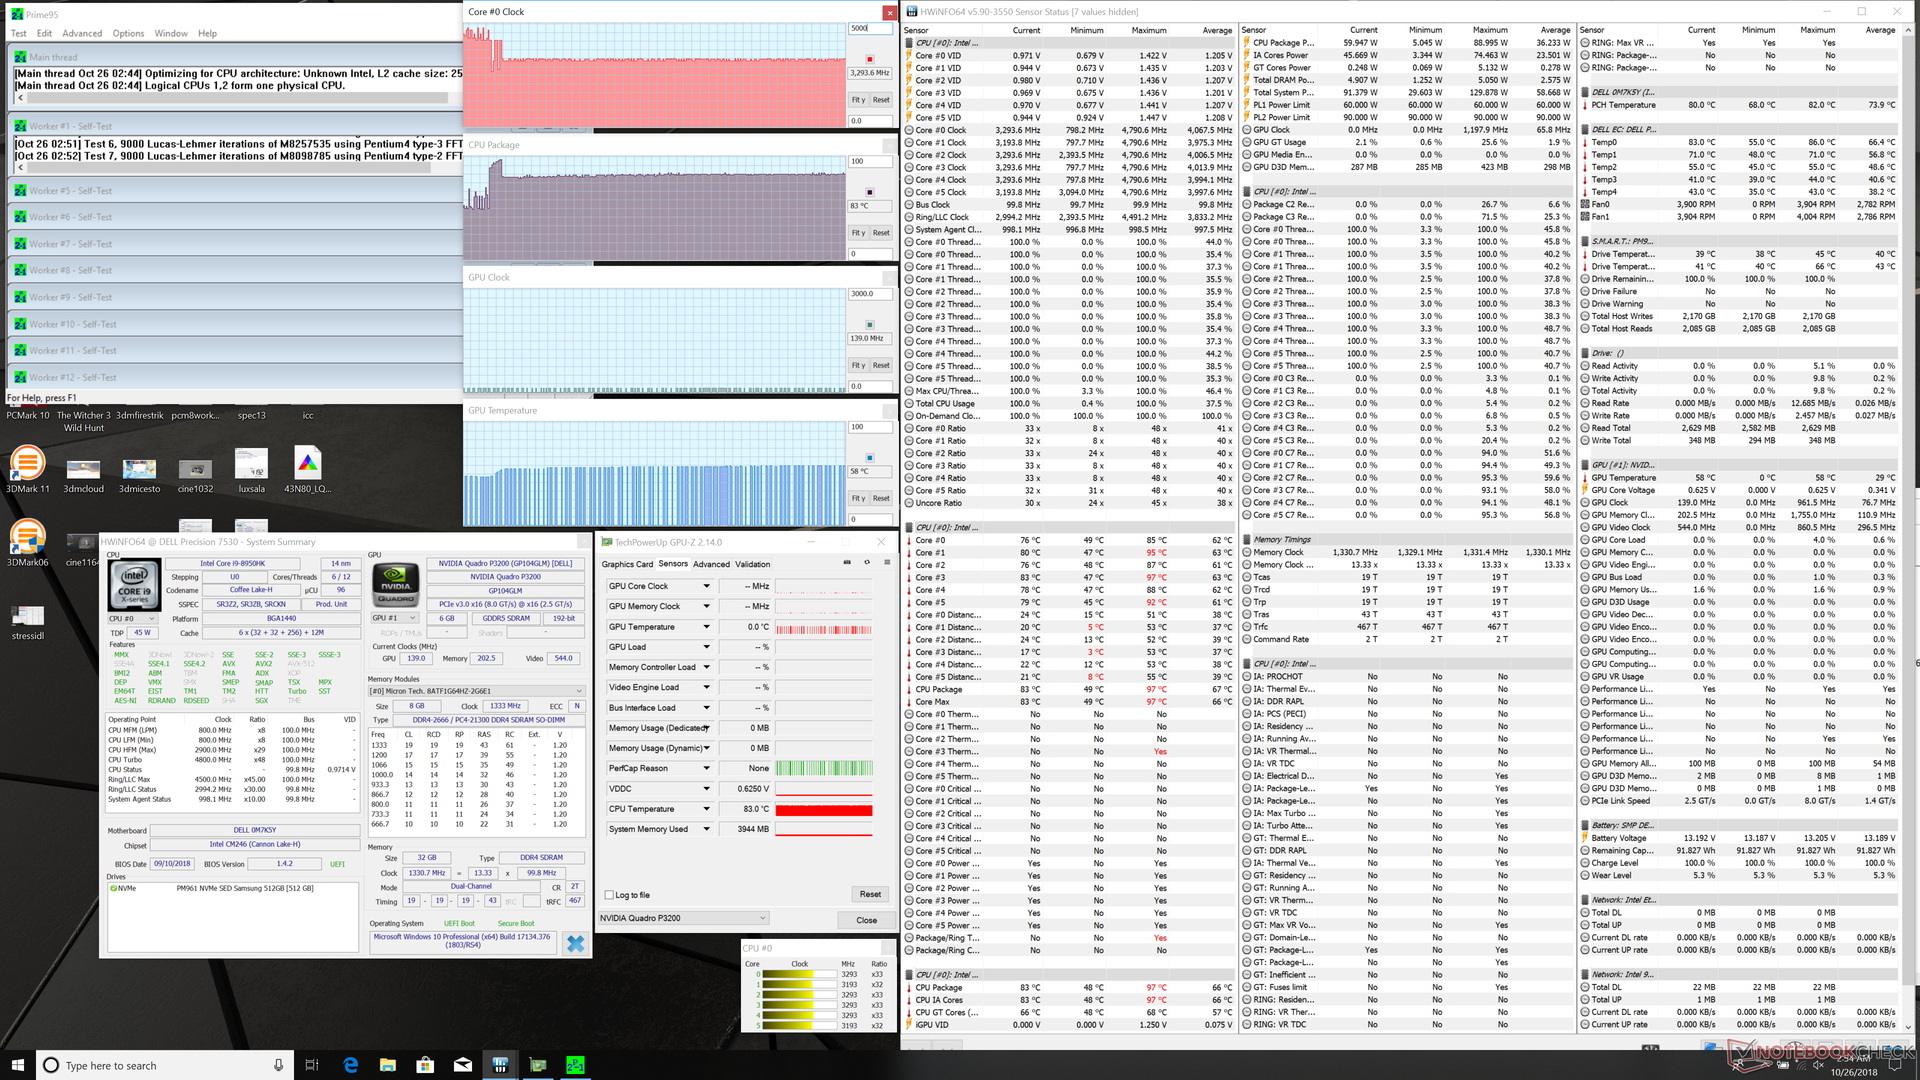Click red color swatch in Core #0 Clock graph
The image size is (1920, 1080).
869,59
